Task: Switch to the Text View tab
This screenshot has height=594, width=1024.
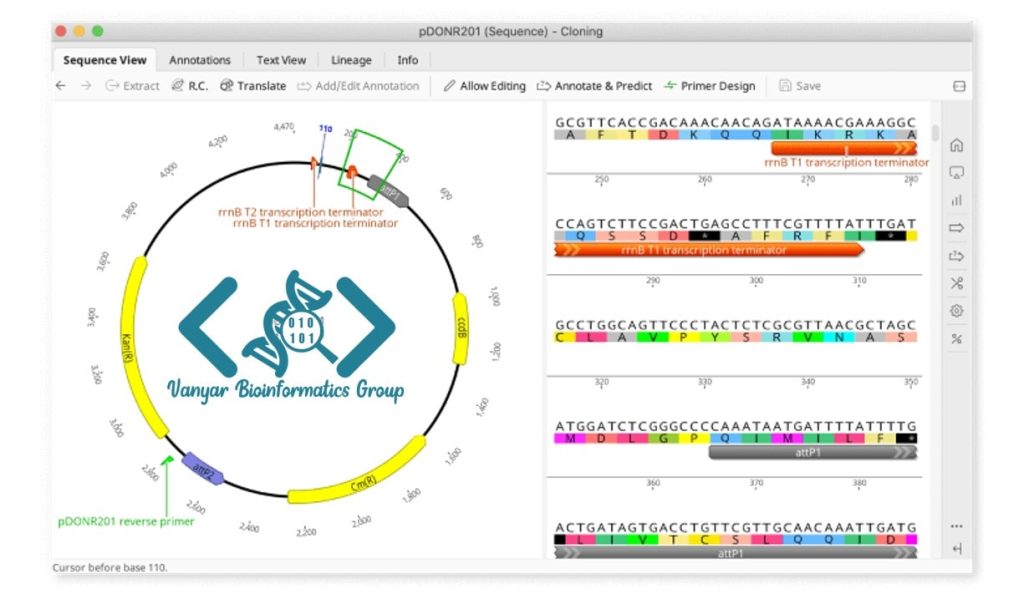Action: pos(281,60)
